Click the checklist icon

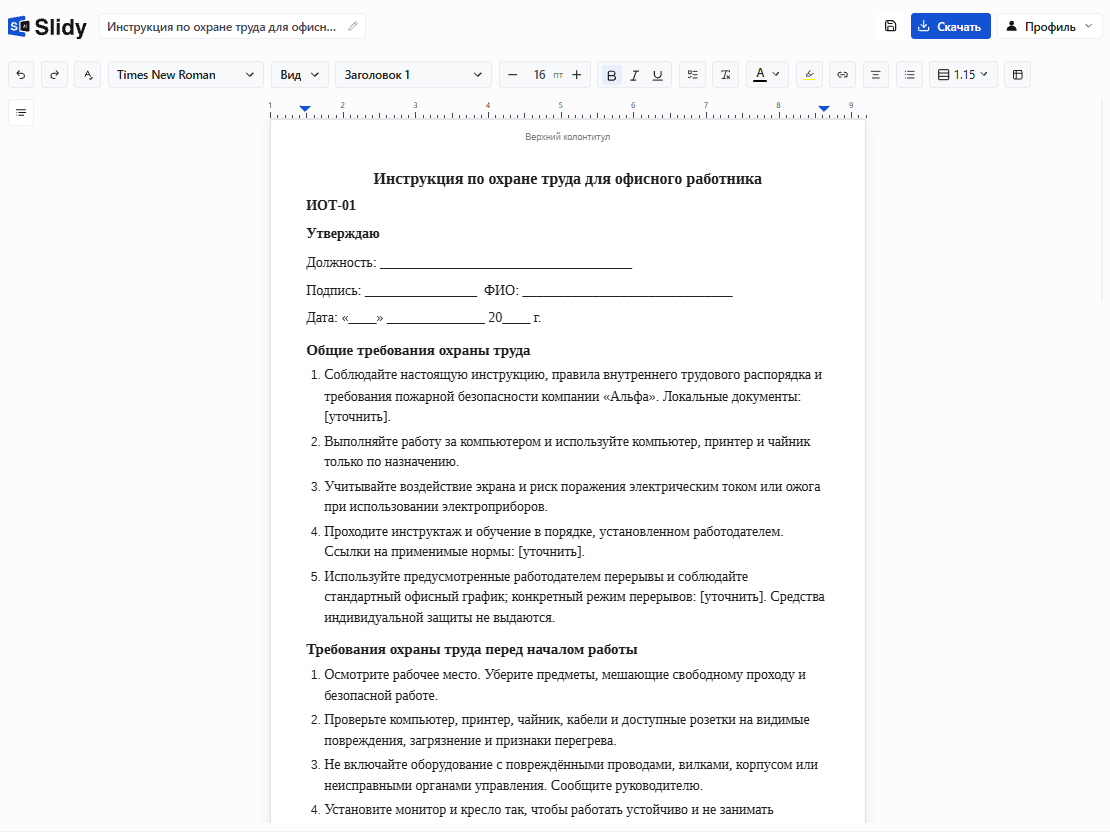(x=692, y=74)
